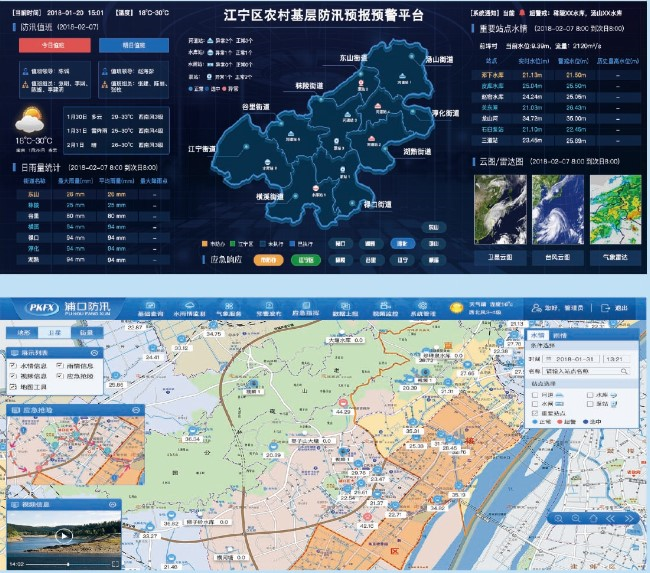Screen dimensions: 650x573
Task: Open 预警发布 navigation icon
Action: point(269,306)
